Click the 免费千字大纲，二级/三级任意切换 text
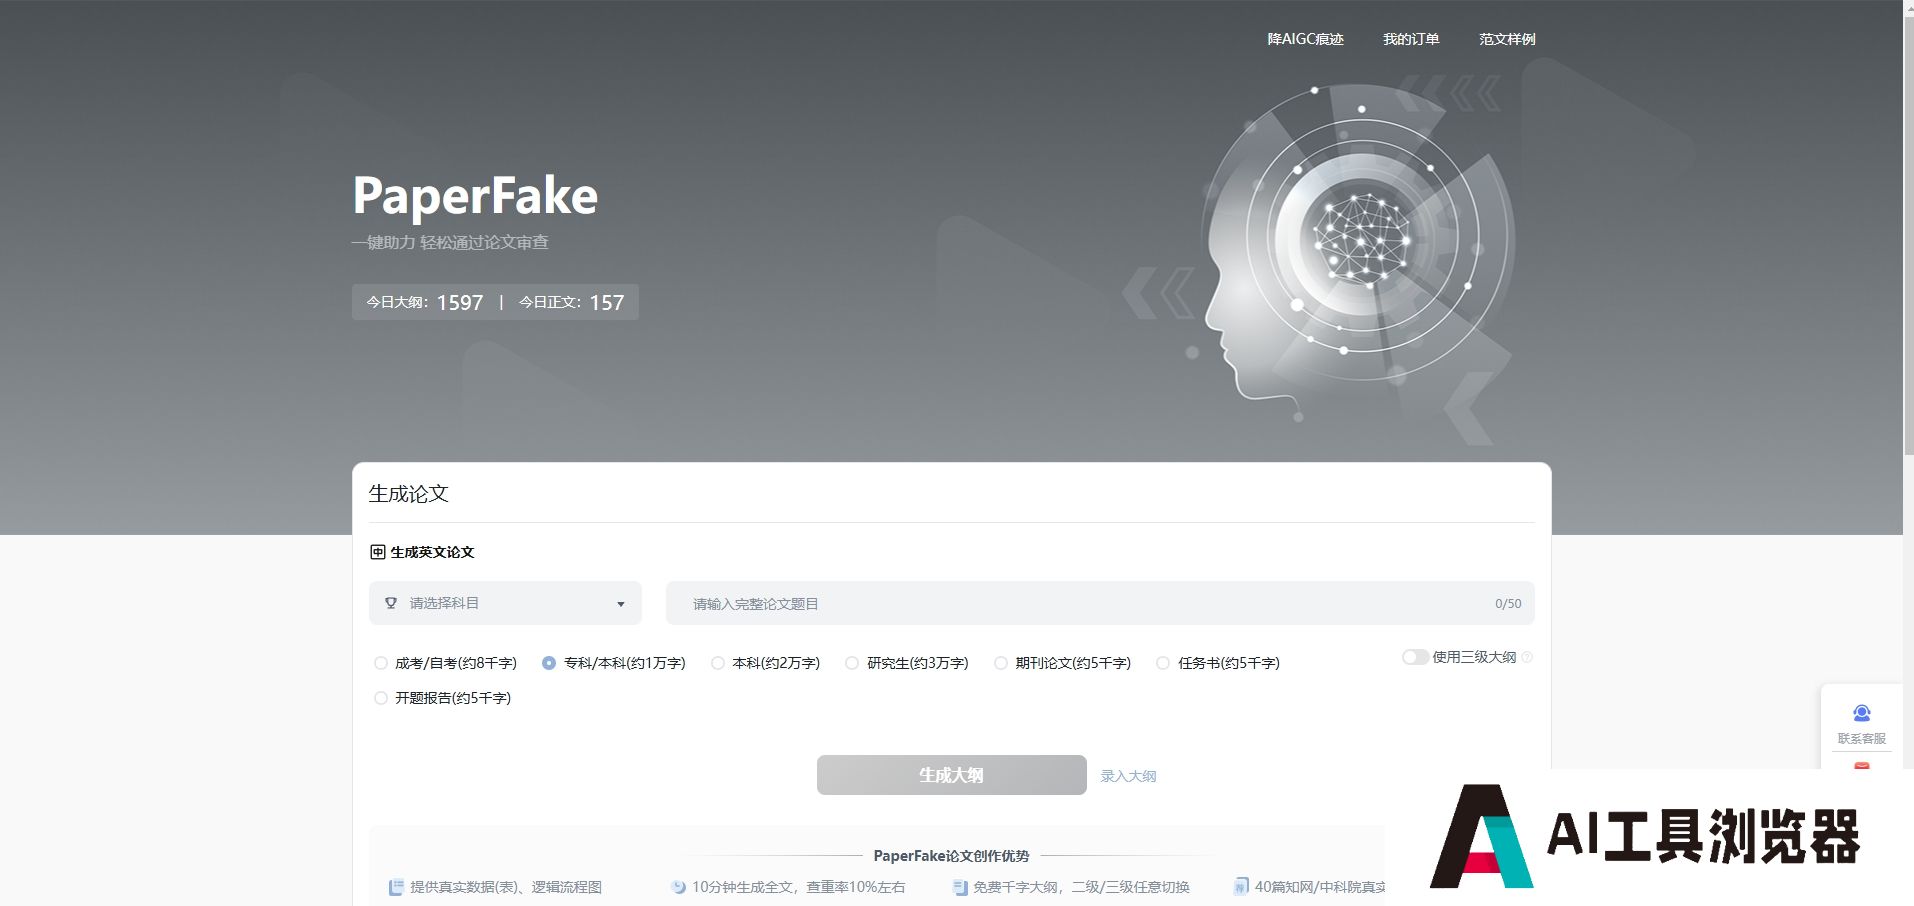The image size is (1914, 906). (x=1081, y=887)
